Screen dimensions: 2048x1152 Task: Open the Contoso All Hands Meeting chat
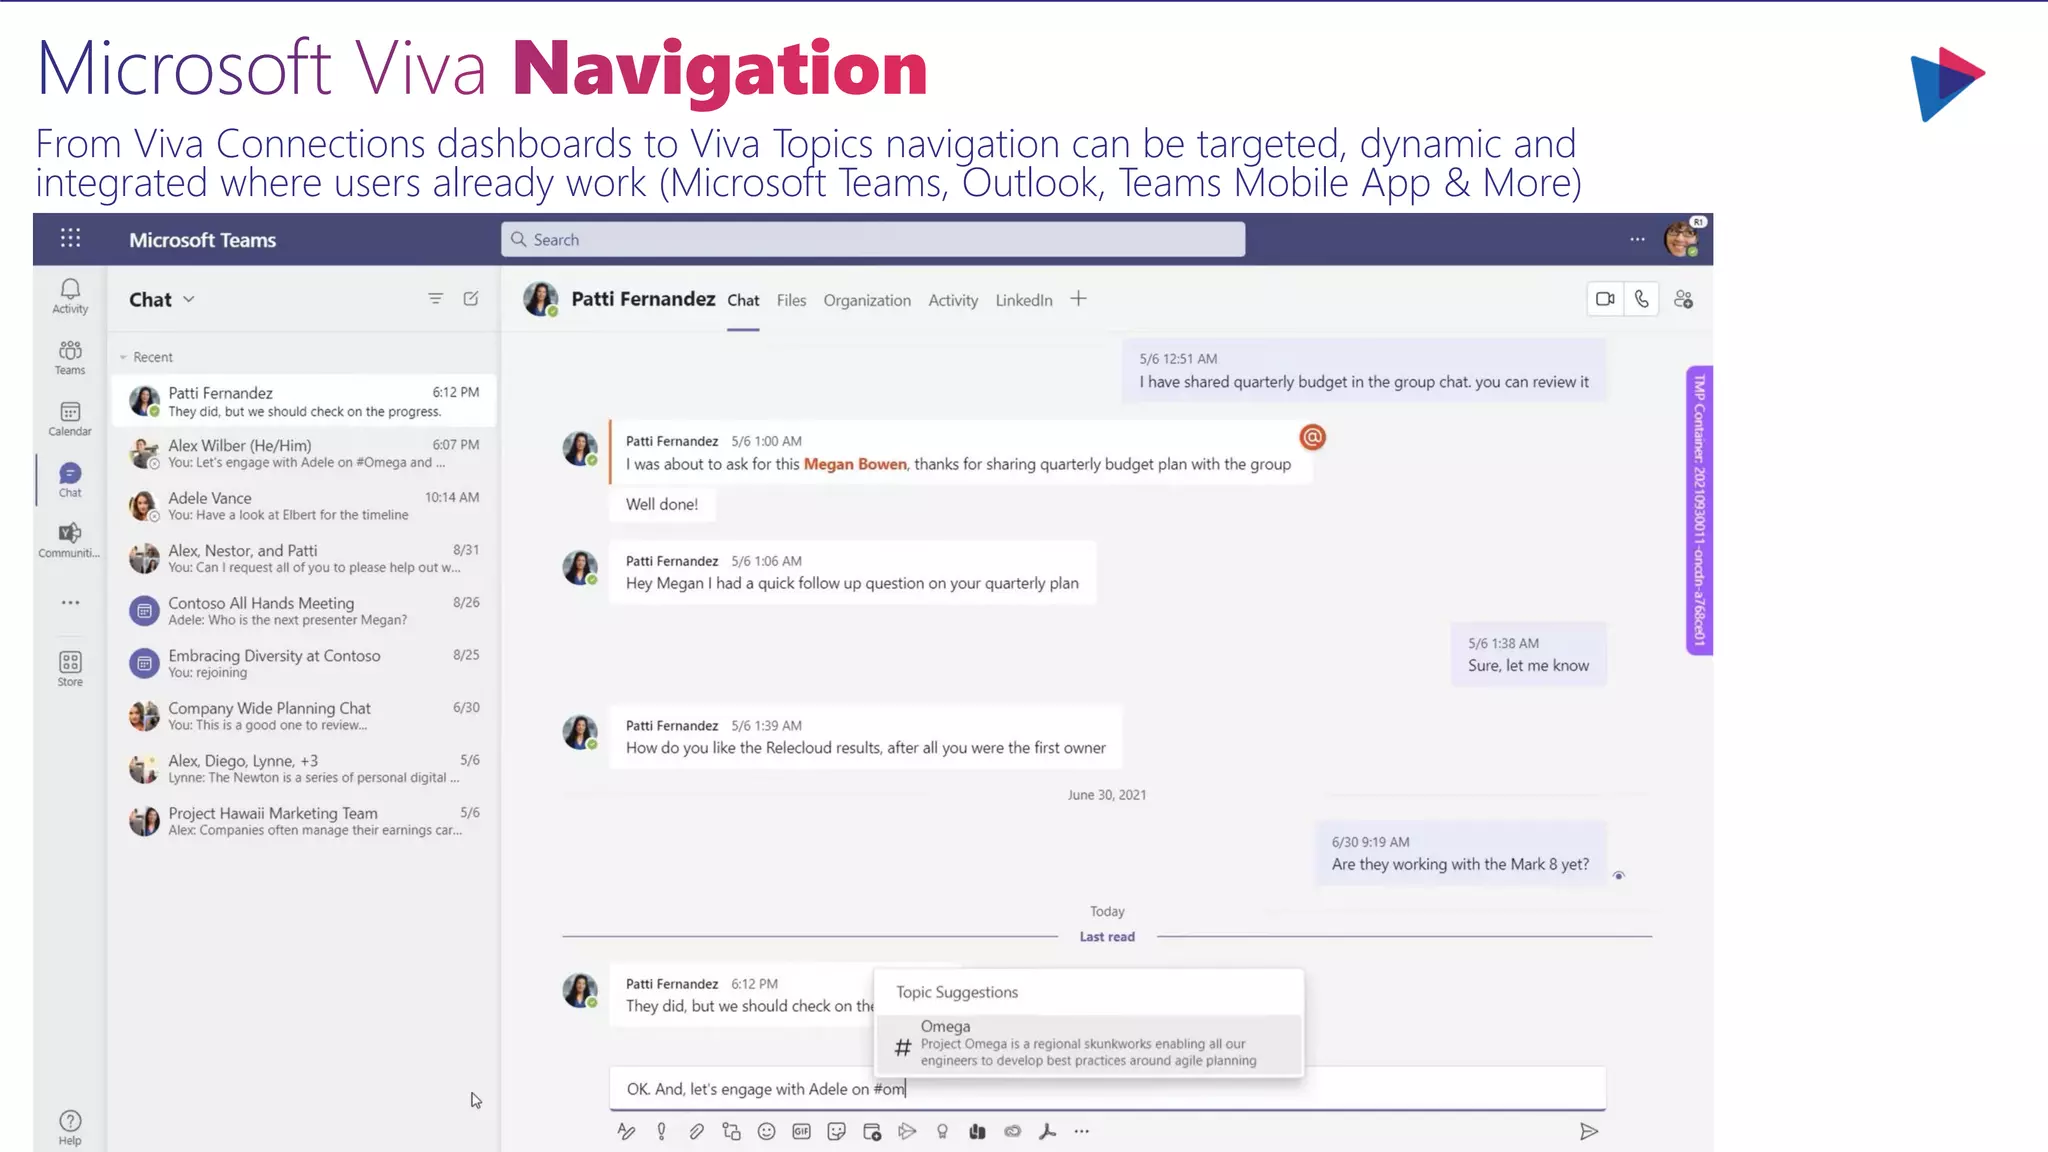tap(304, 610)
